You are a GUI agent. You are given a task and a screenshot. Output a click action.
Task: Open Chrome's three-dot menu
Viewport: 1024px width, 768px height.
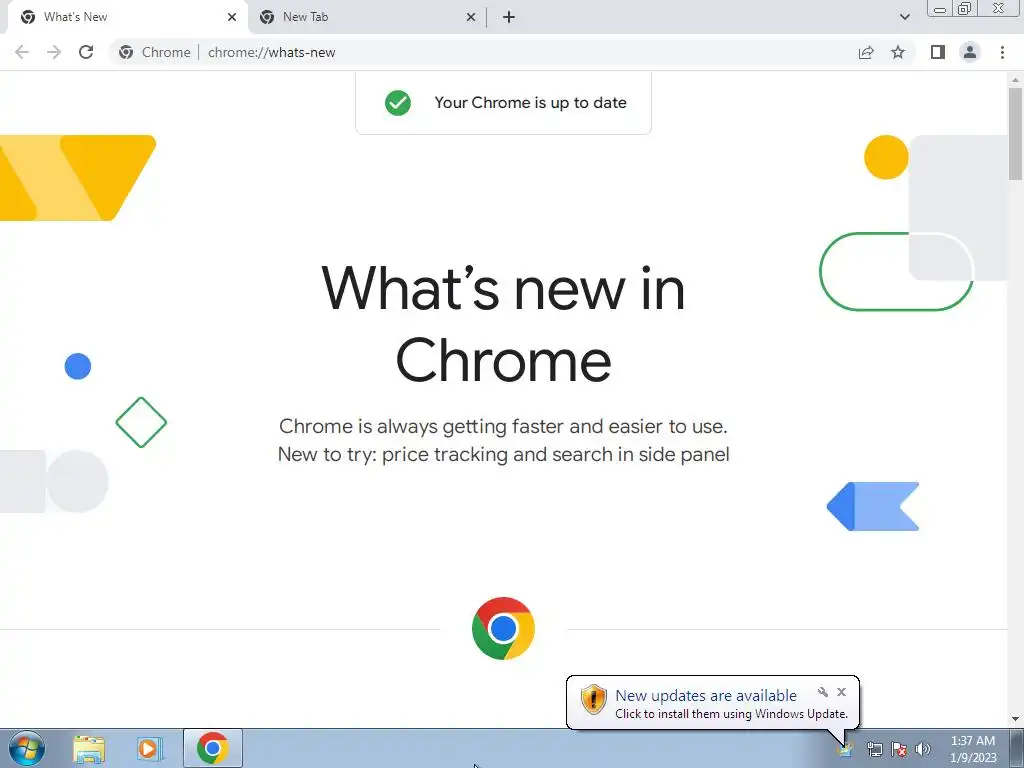(1002, 52)
